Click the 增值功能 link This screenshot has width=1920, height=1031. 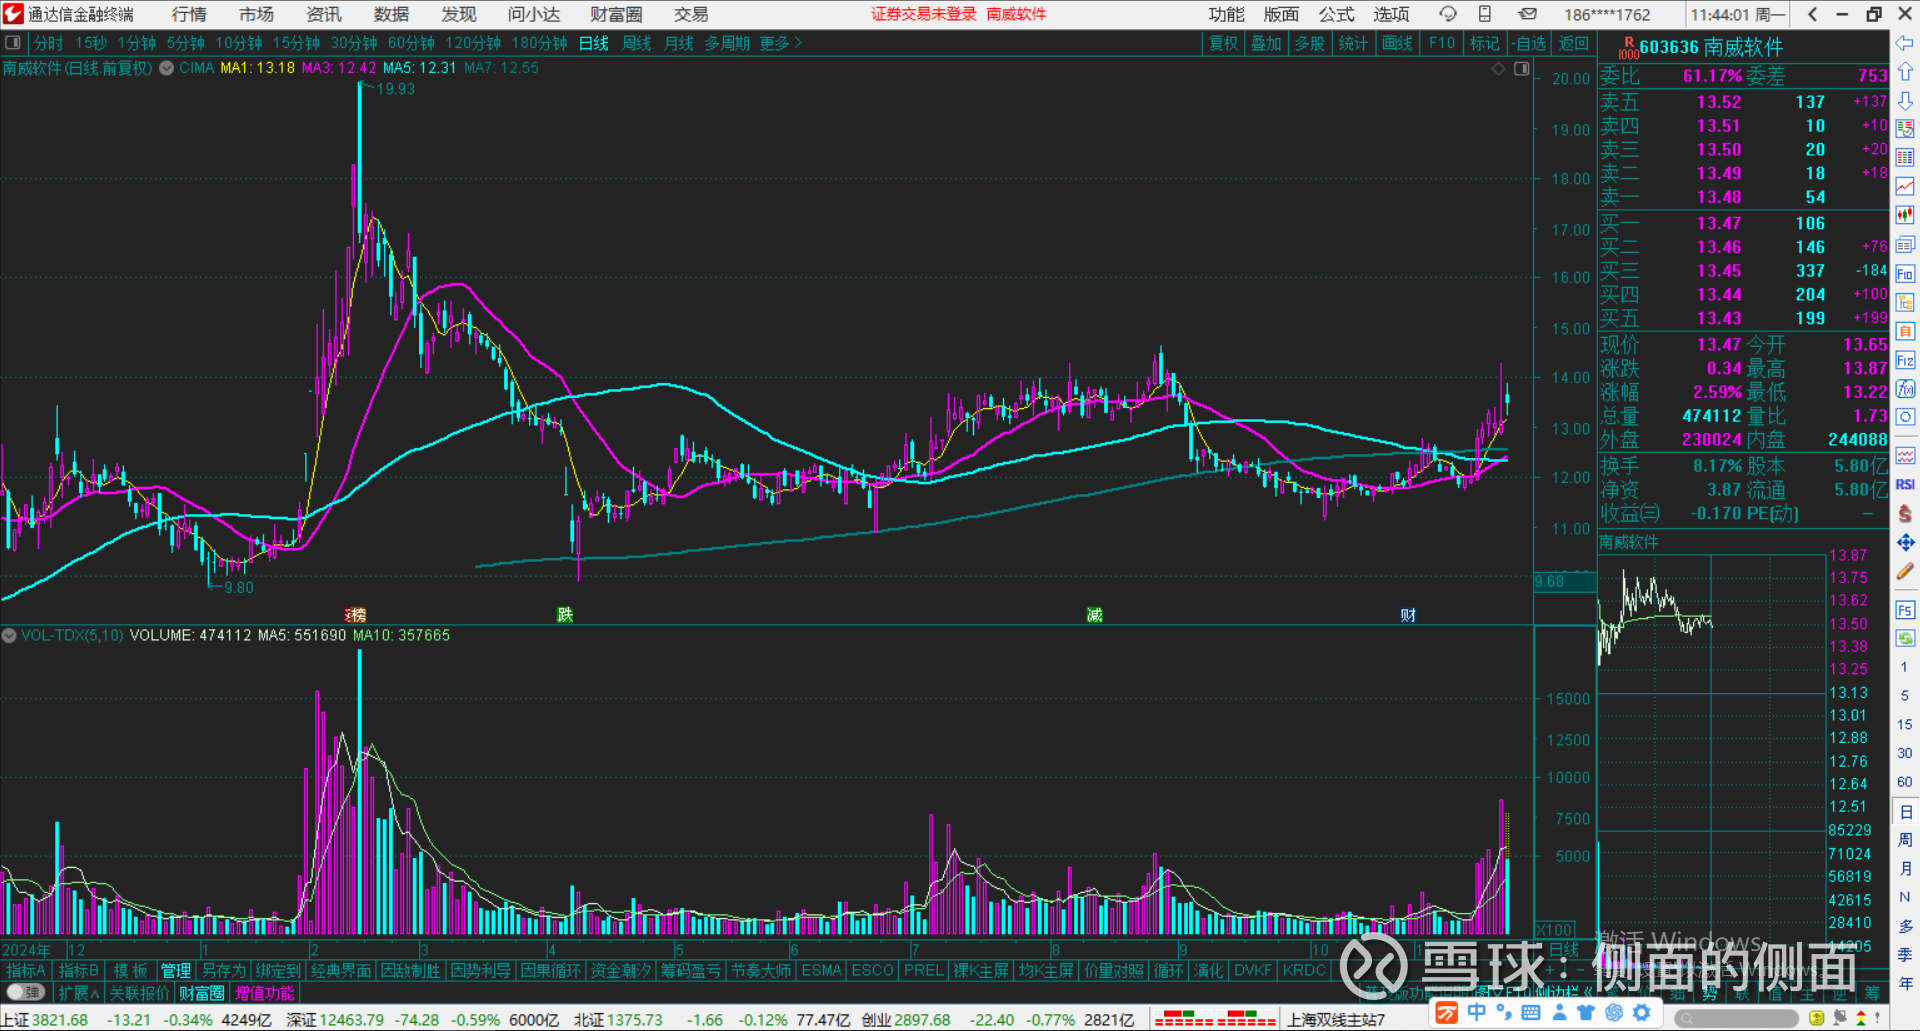[264, 993]
